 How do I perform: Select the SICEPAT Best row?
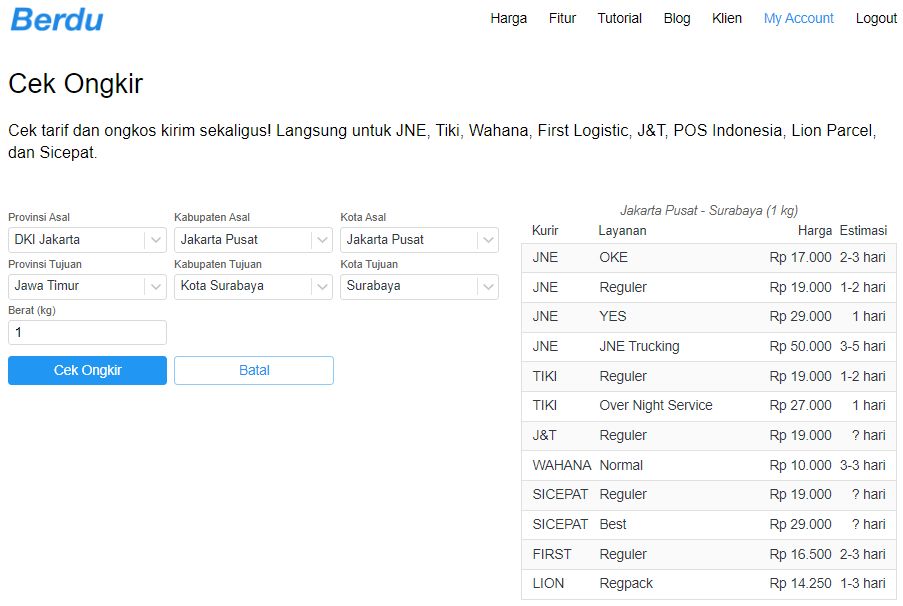coord(709,525)
